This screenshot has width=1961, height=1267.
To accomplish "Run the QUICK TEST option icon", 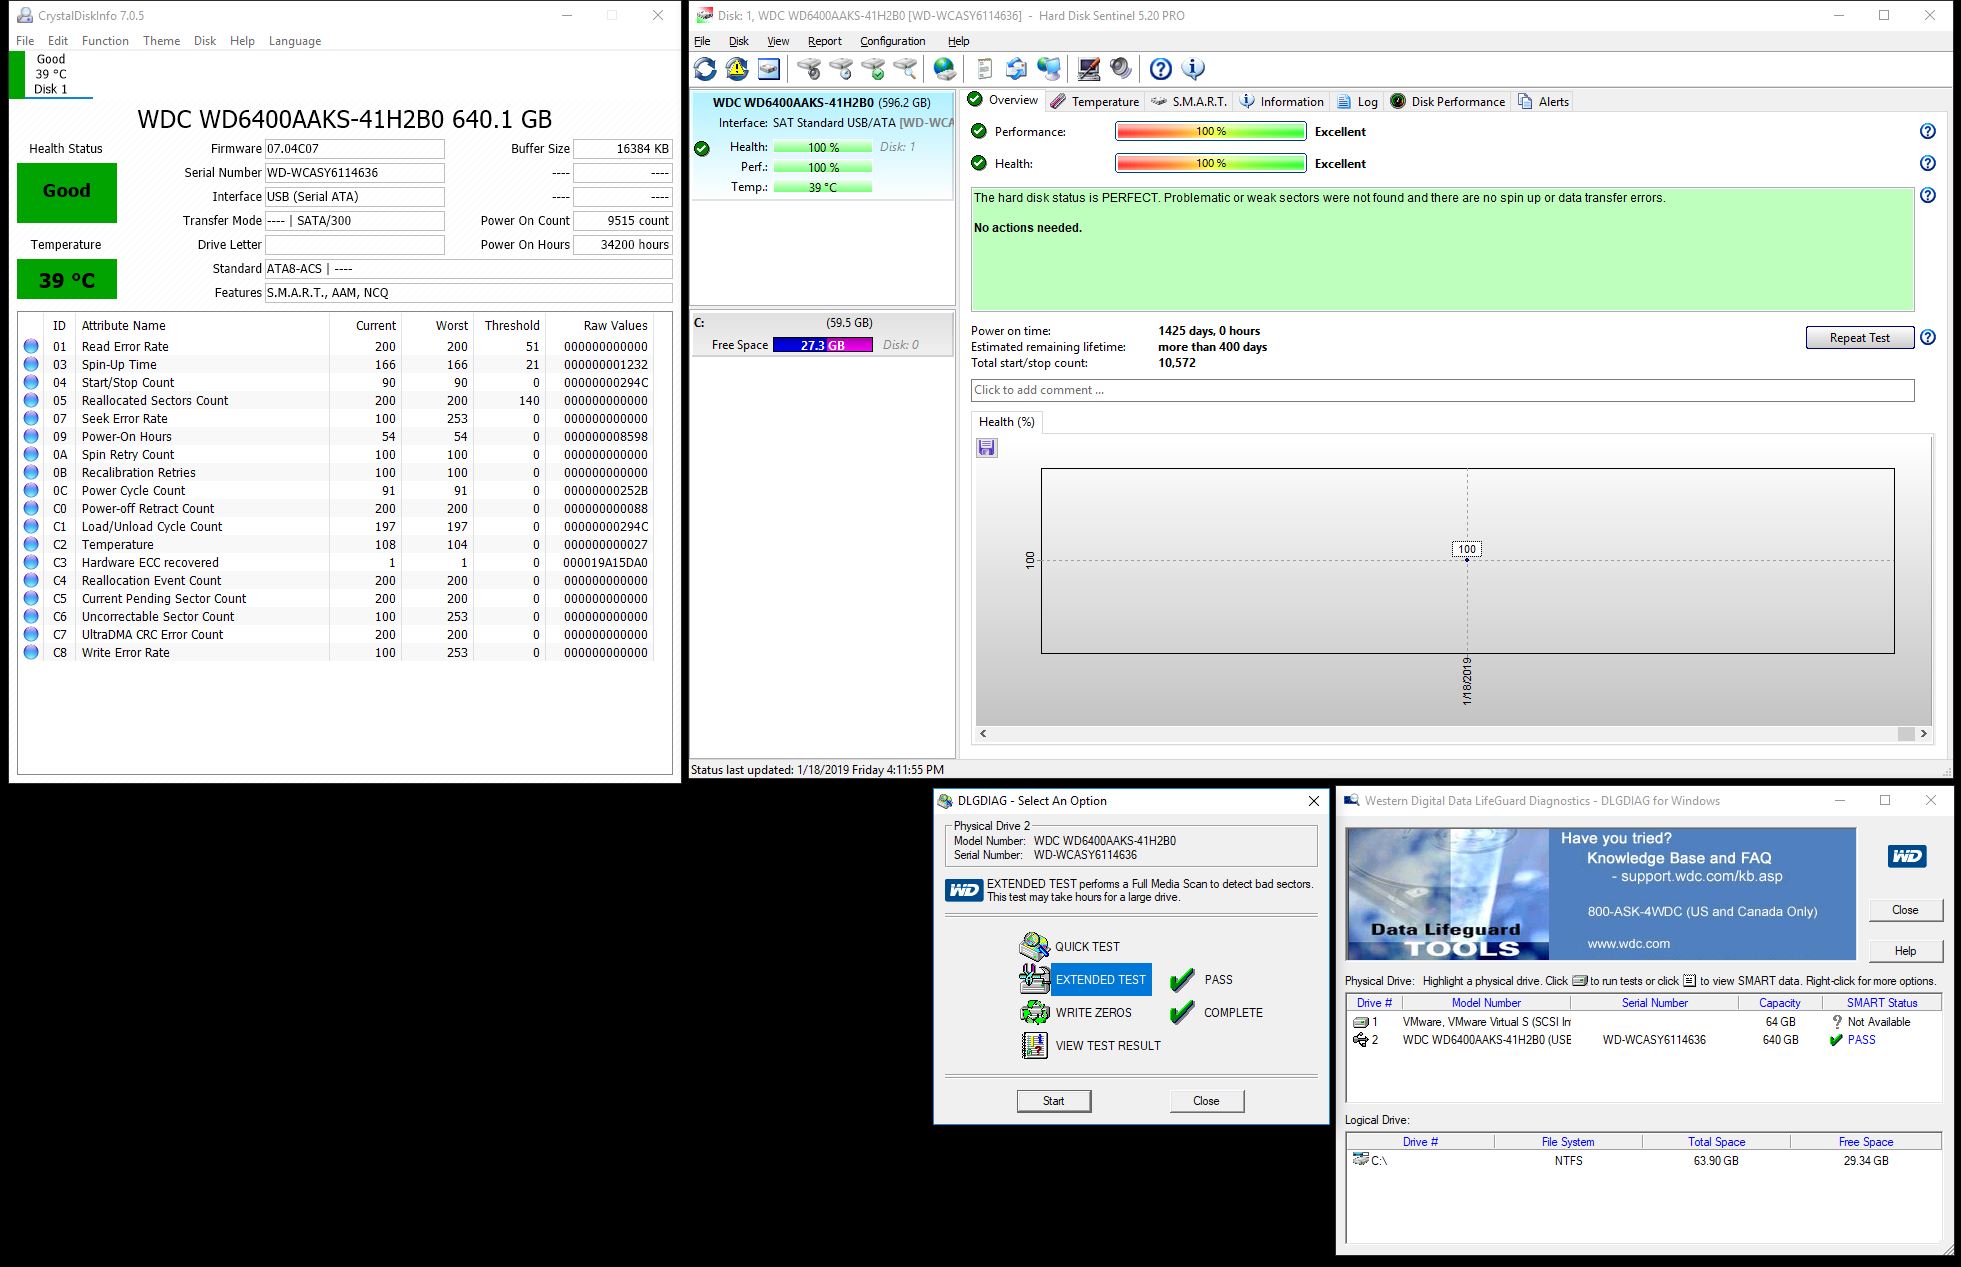I will click(x=1034, y=946).
